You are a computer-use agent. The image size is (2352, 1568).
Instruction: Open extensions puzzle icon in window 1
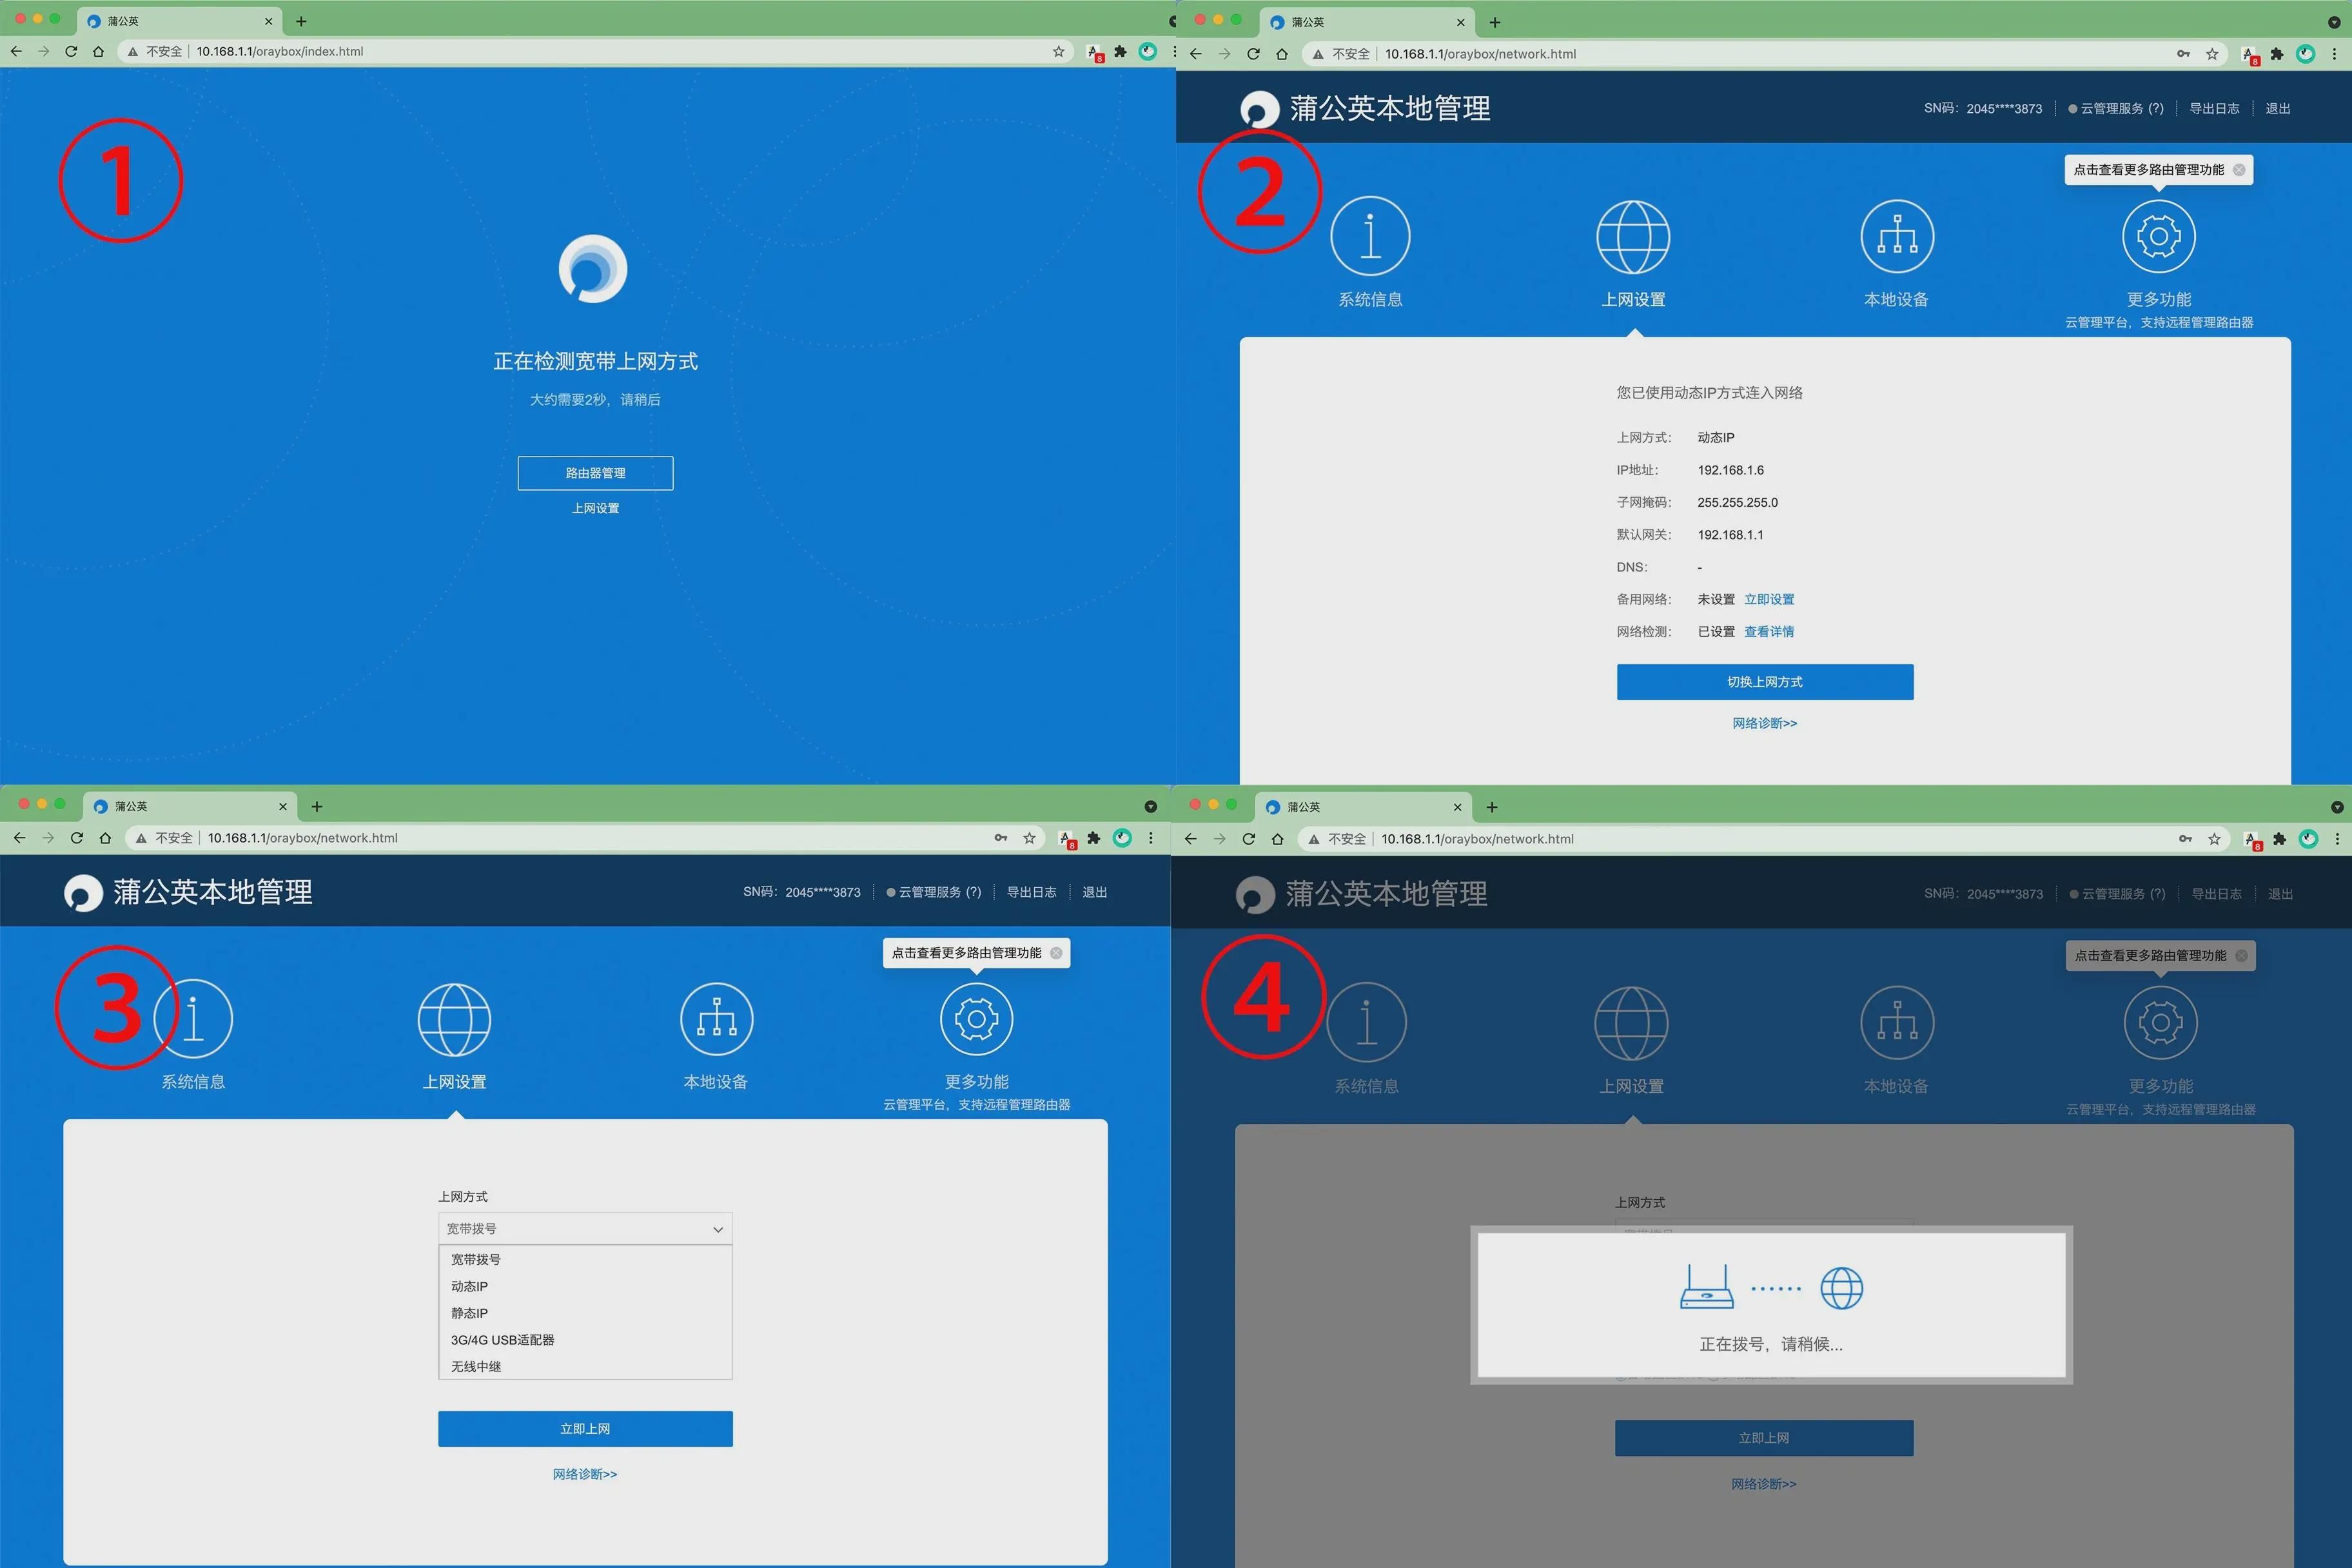pos(1120,51)
